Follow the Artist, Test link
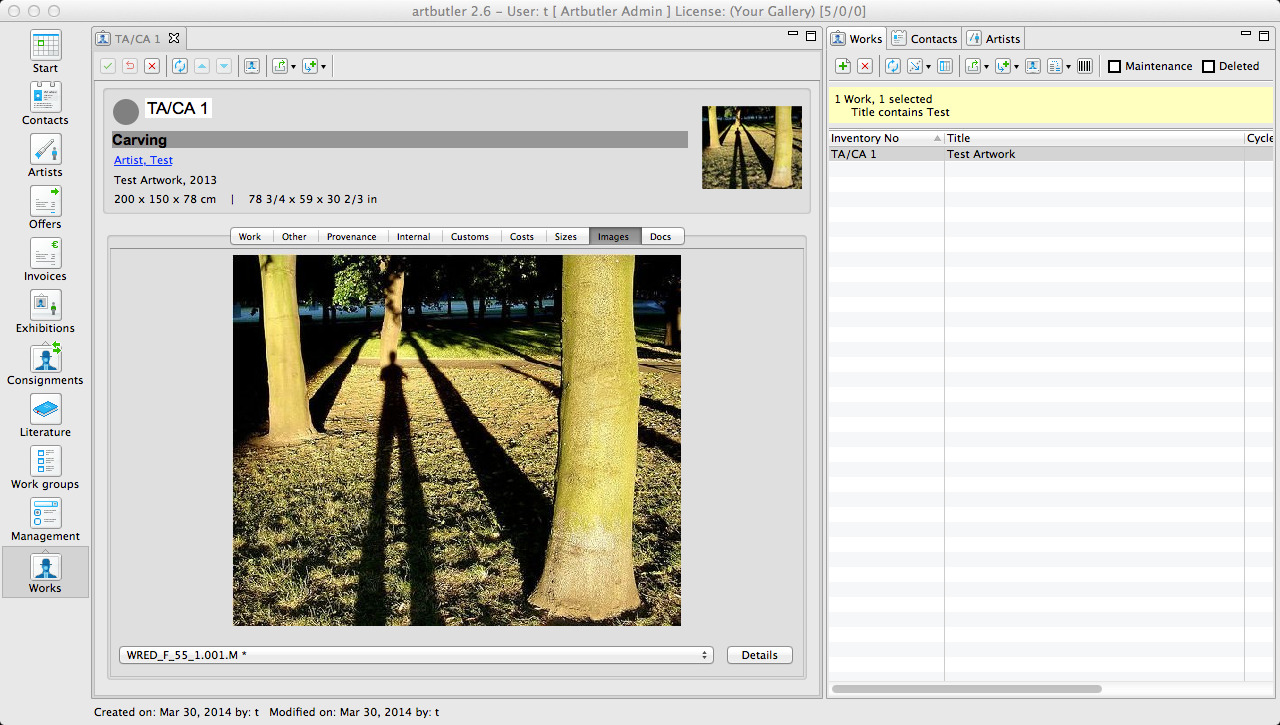Image resolution: width=1280 pixels, height=725 pixels. pyautogui.click(x=143, y=160)
